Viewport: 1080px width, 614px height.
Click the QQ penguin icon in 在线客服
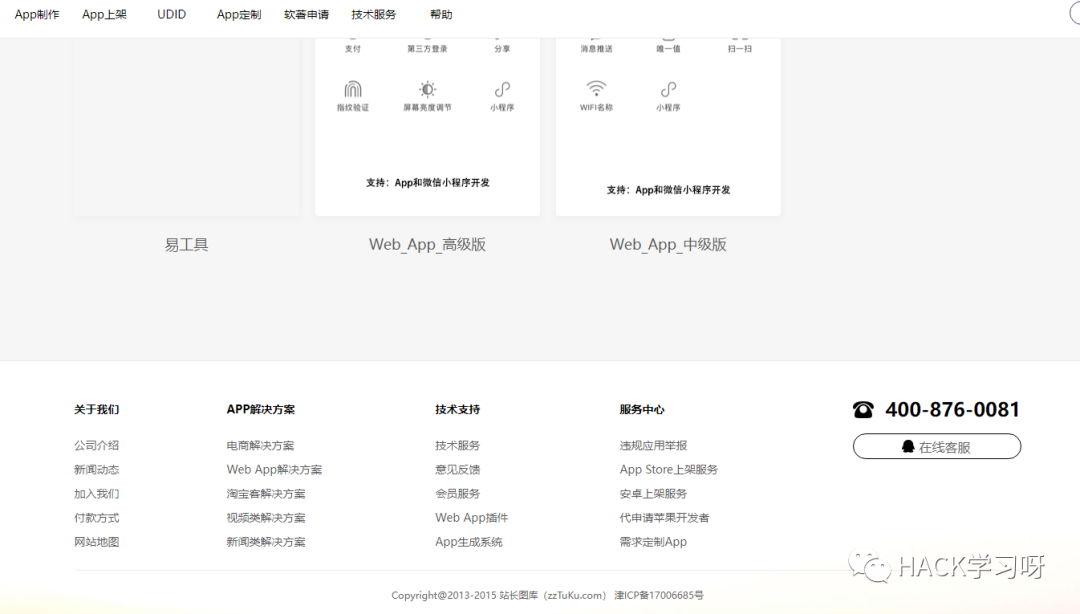tap(908, 447)
